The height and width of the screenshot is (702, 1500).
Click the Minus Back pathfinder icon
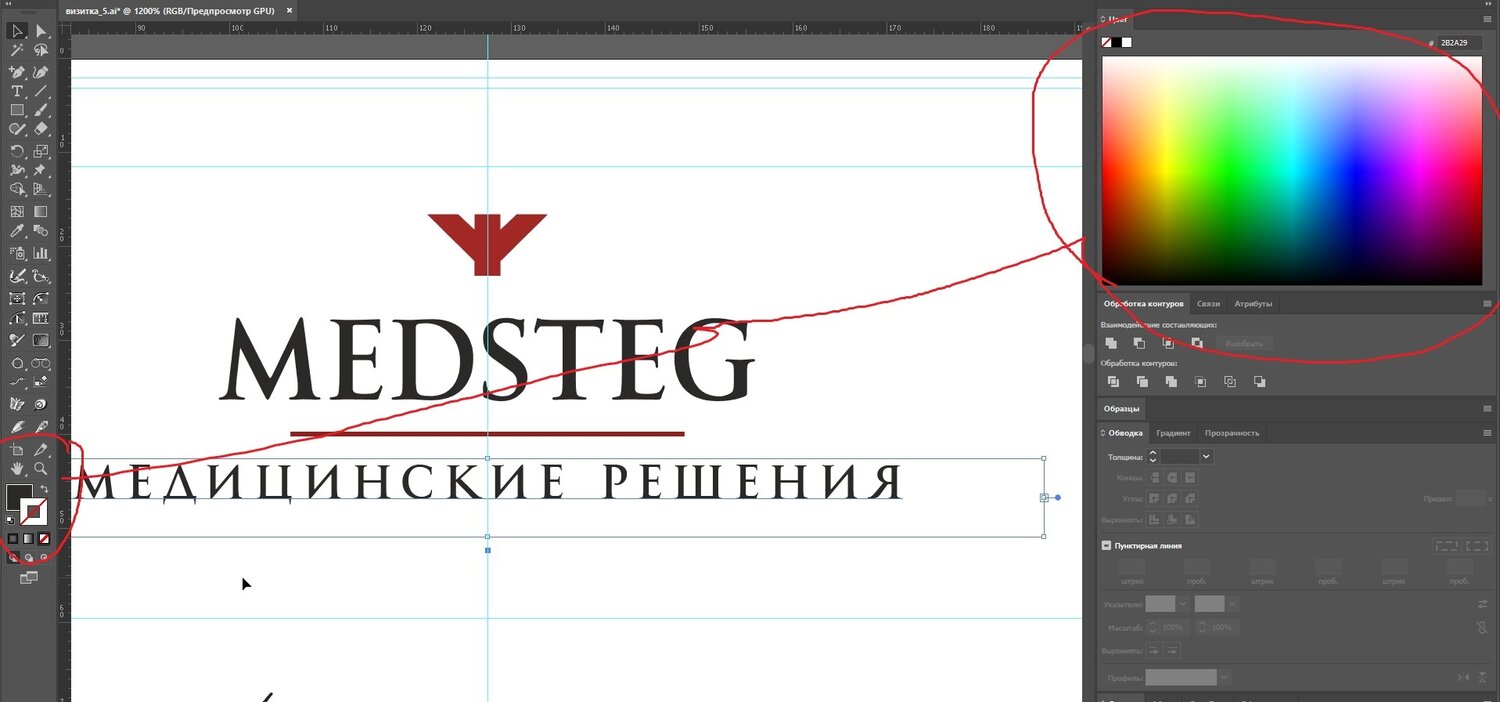pos(1259,382)
